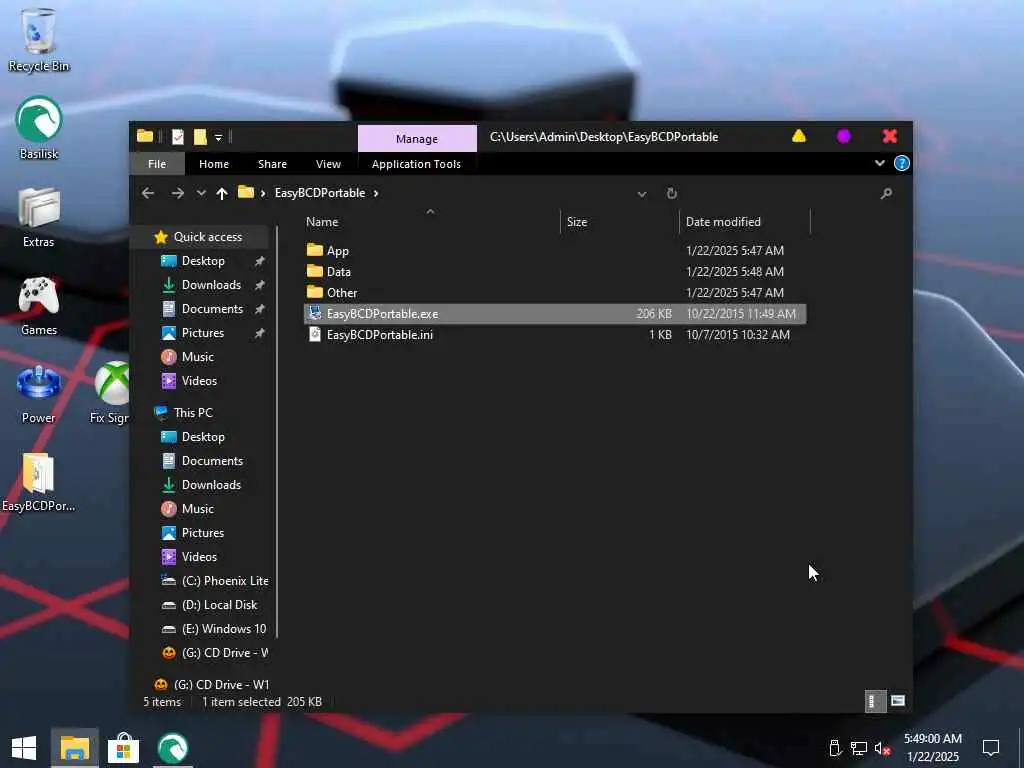This screenshot has height=768, width=1024.
Task: Open the File menu
Action: (157, 164)
